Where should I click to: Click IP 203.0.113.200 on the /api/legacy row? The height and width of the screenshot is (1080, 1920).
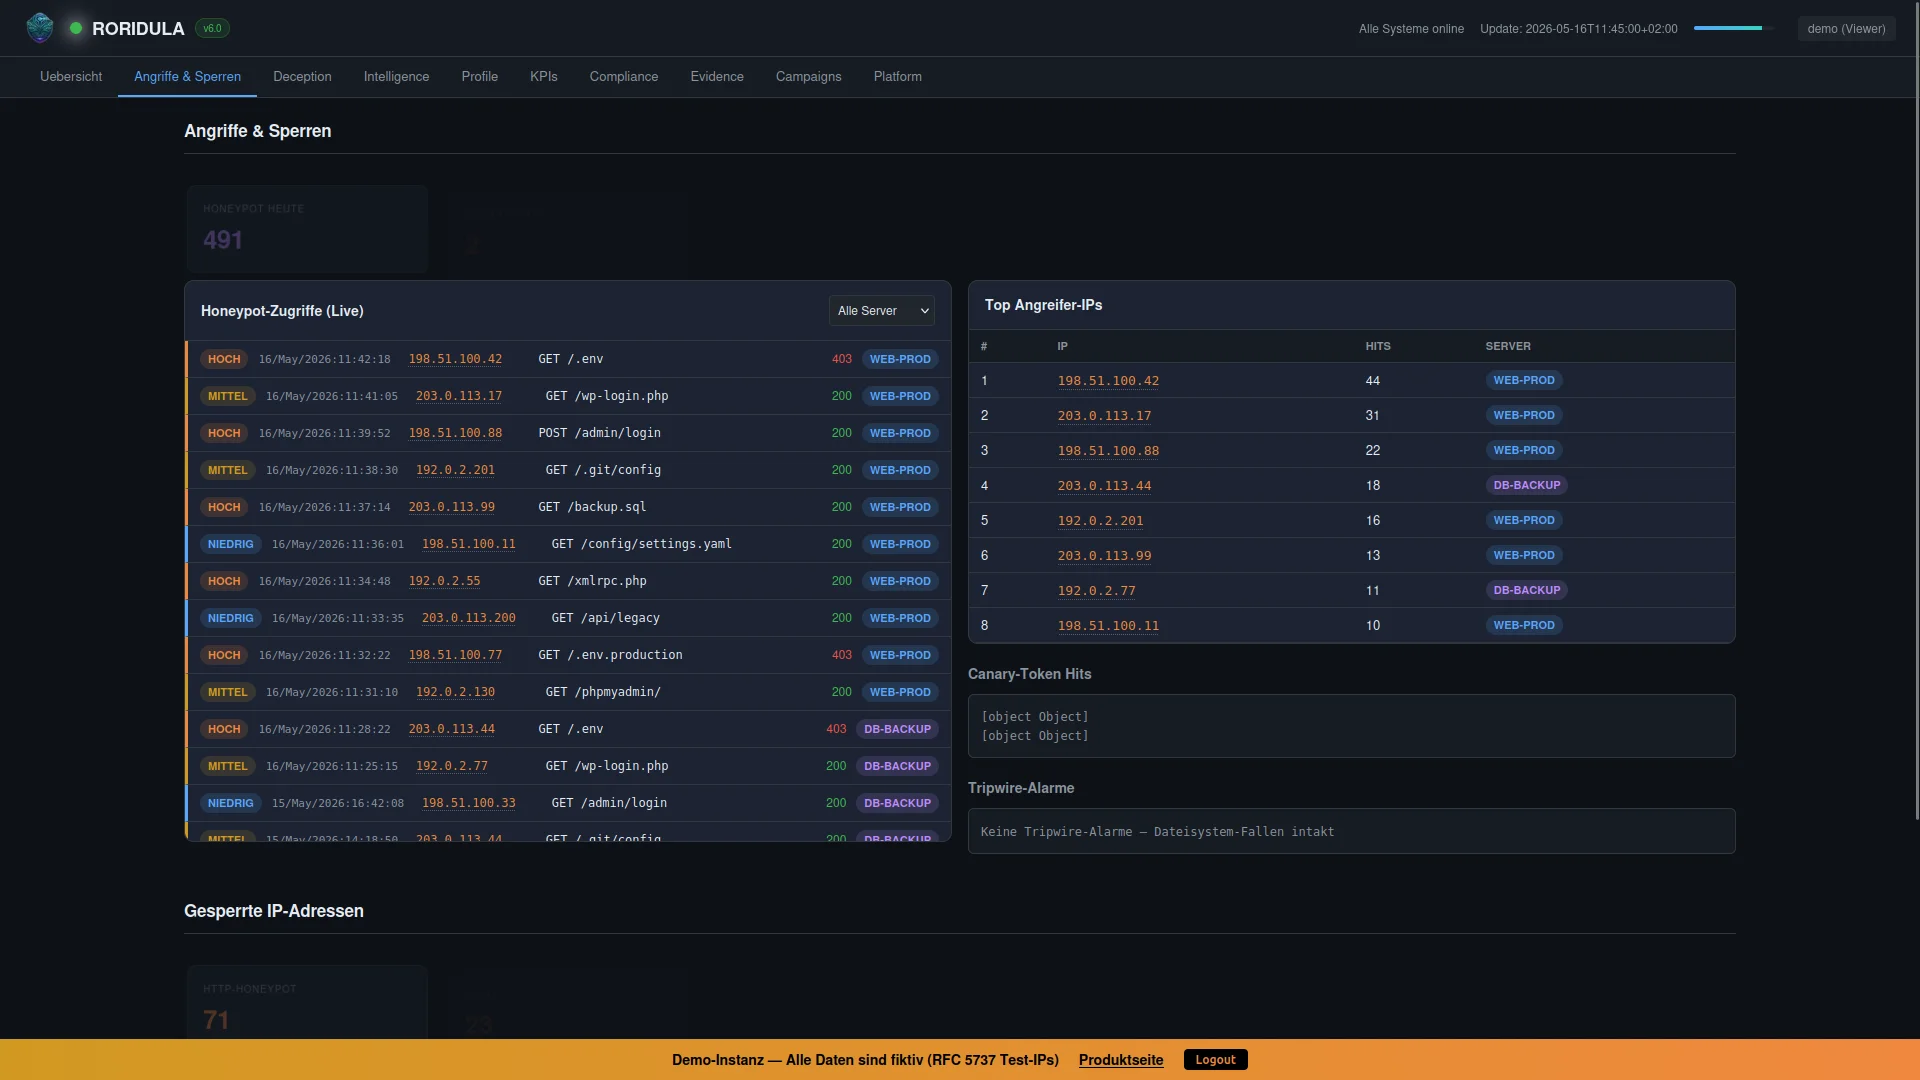point(469,618)
